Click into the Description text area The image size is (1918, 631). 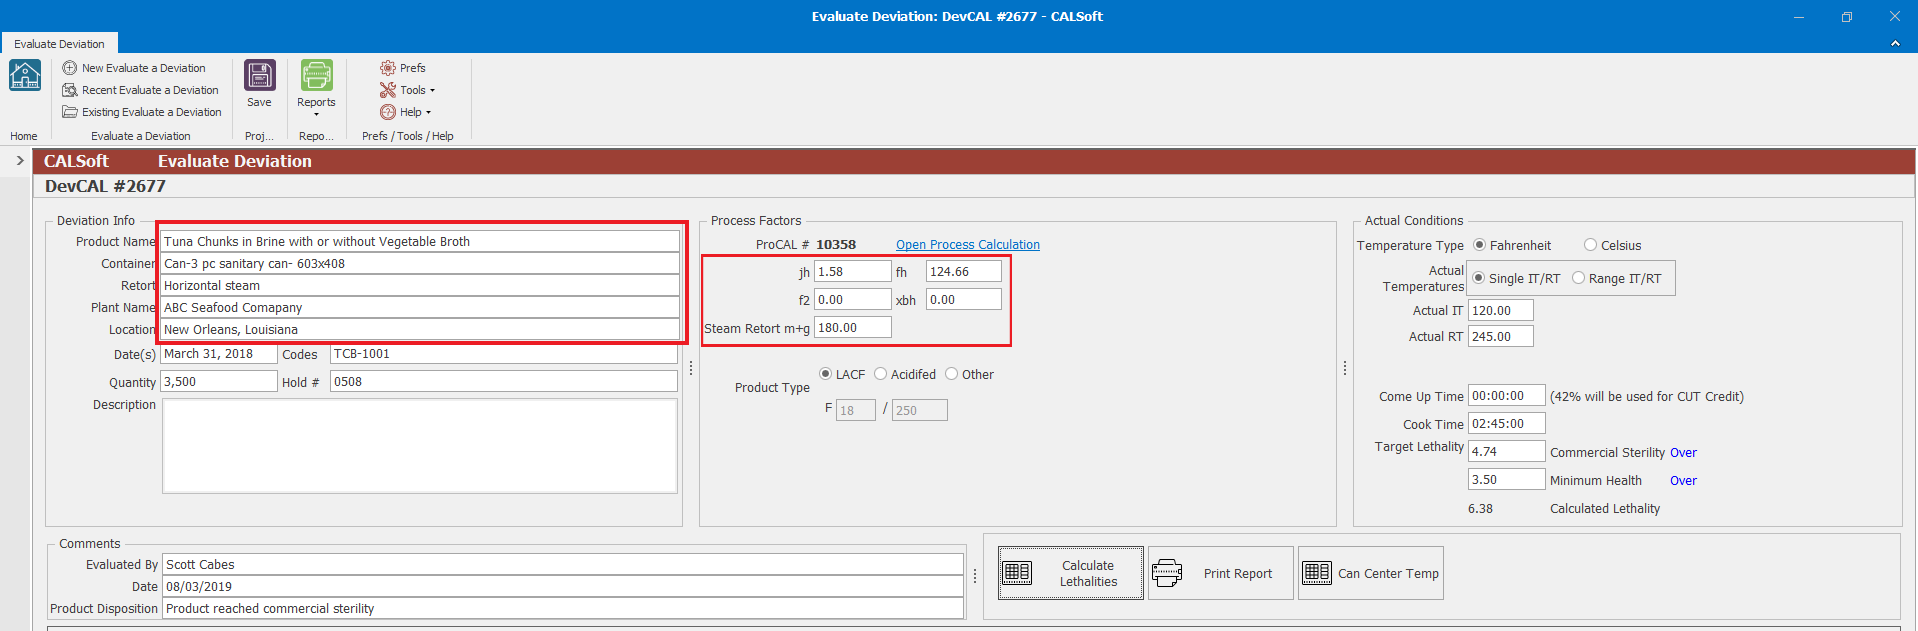point(420,446)
